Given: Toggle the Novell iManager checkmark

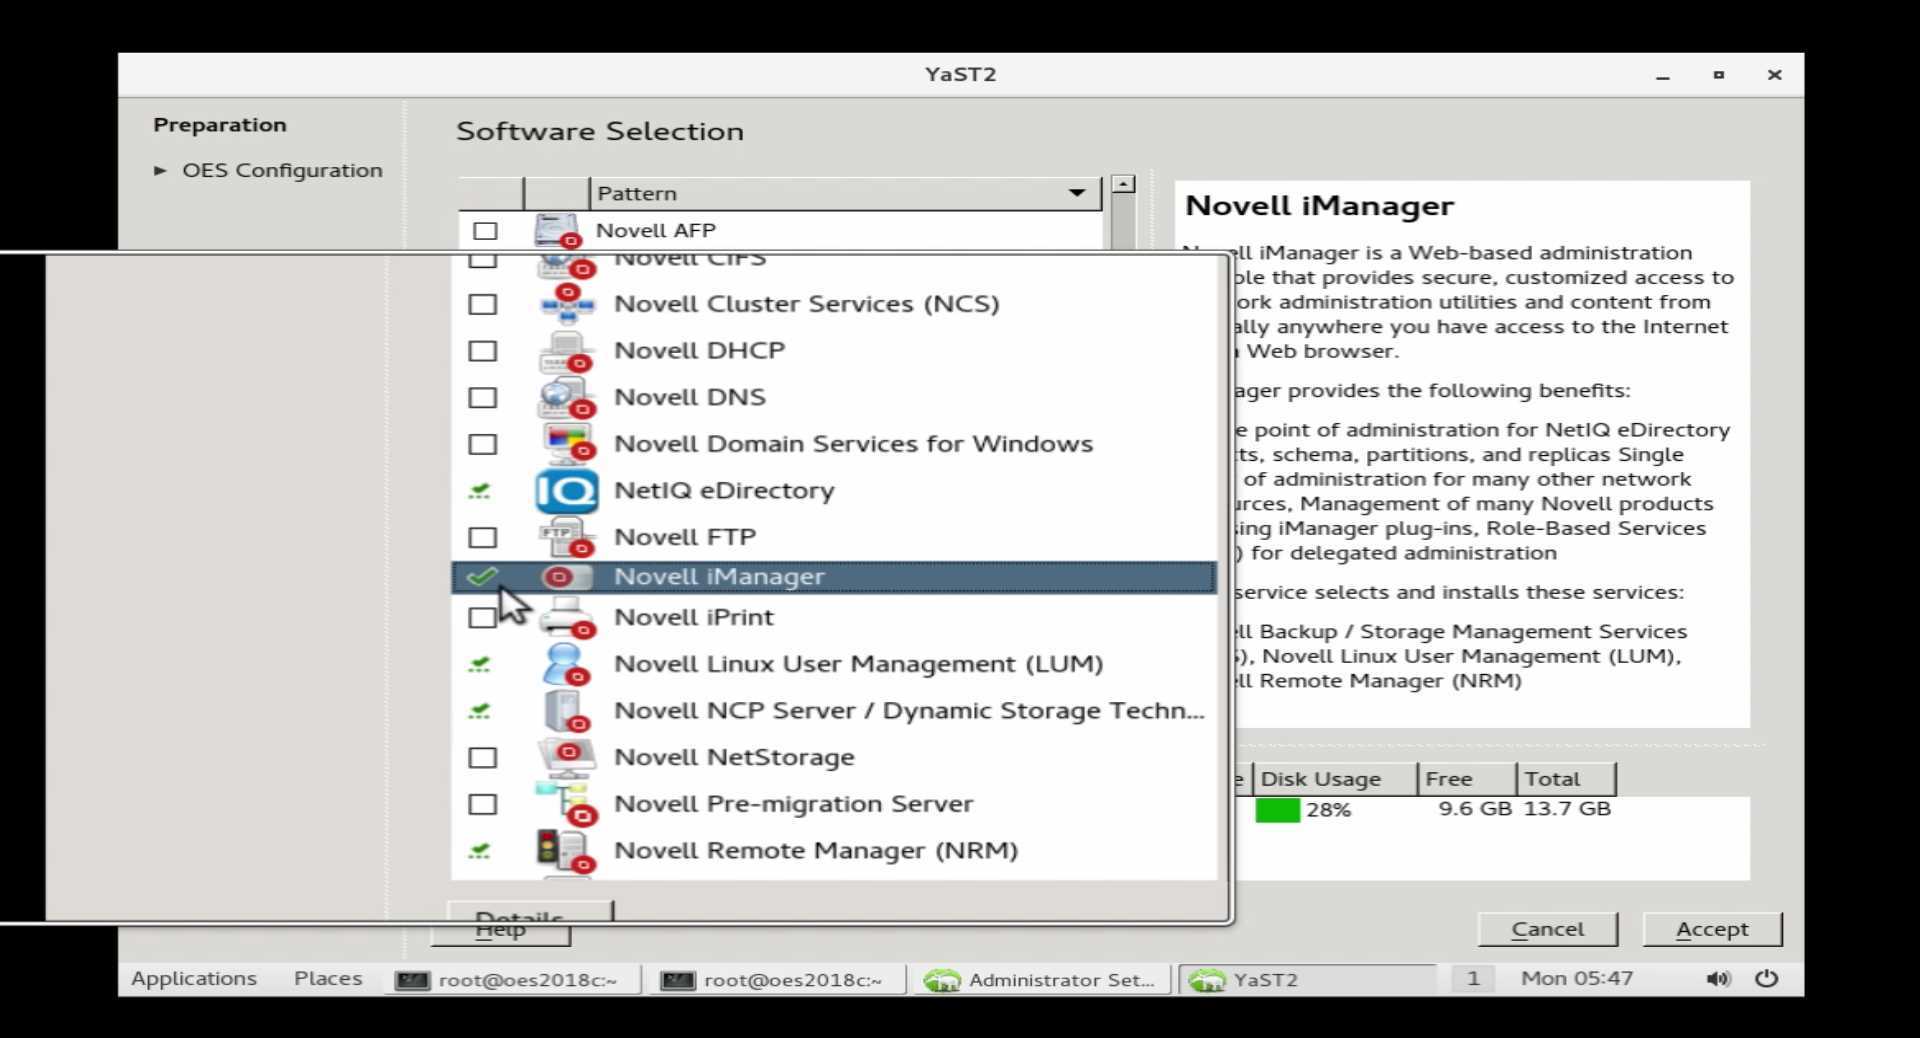Looking at the screenshot, I should (x=482, y=577).
